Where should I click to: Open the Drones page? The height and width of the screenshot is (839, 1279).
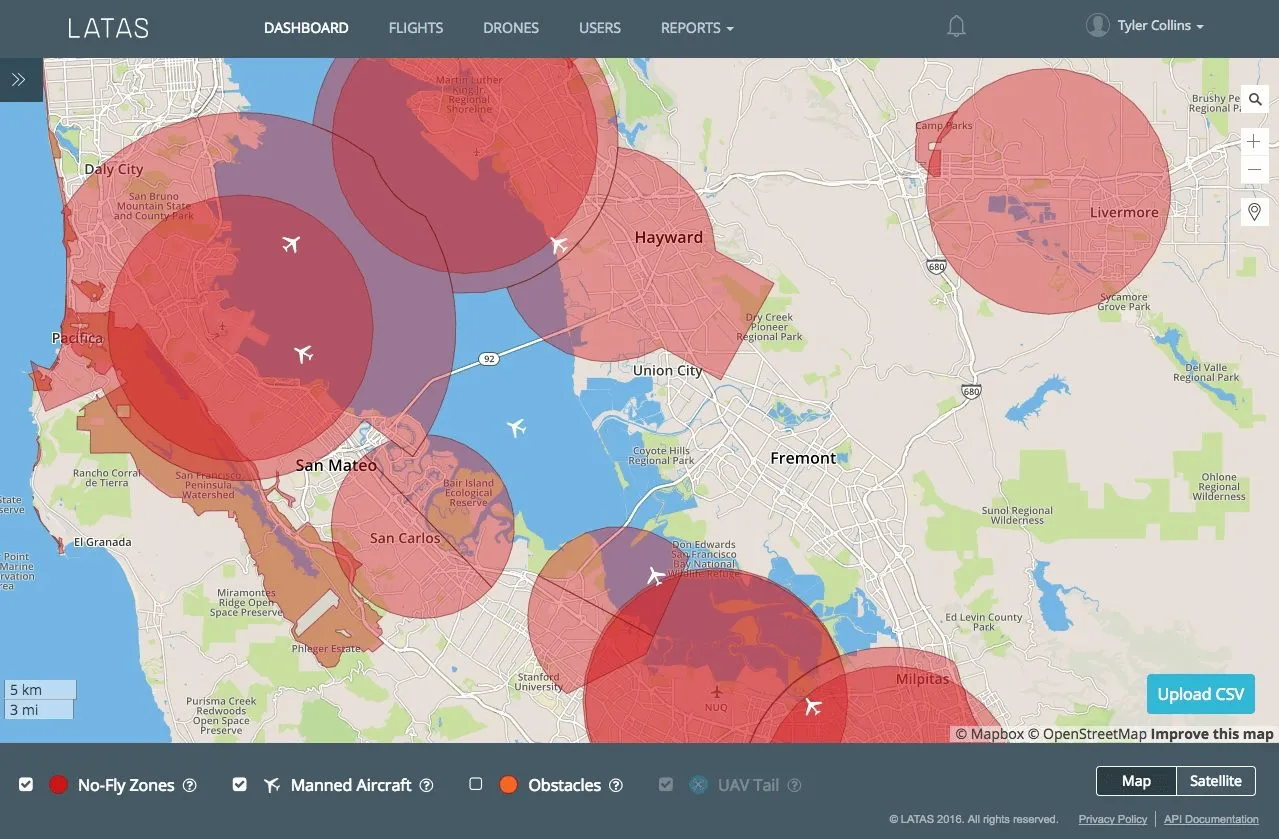coord(511,28)
